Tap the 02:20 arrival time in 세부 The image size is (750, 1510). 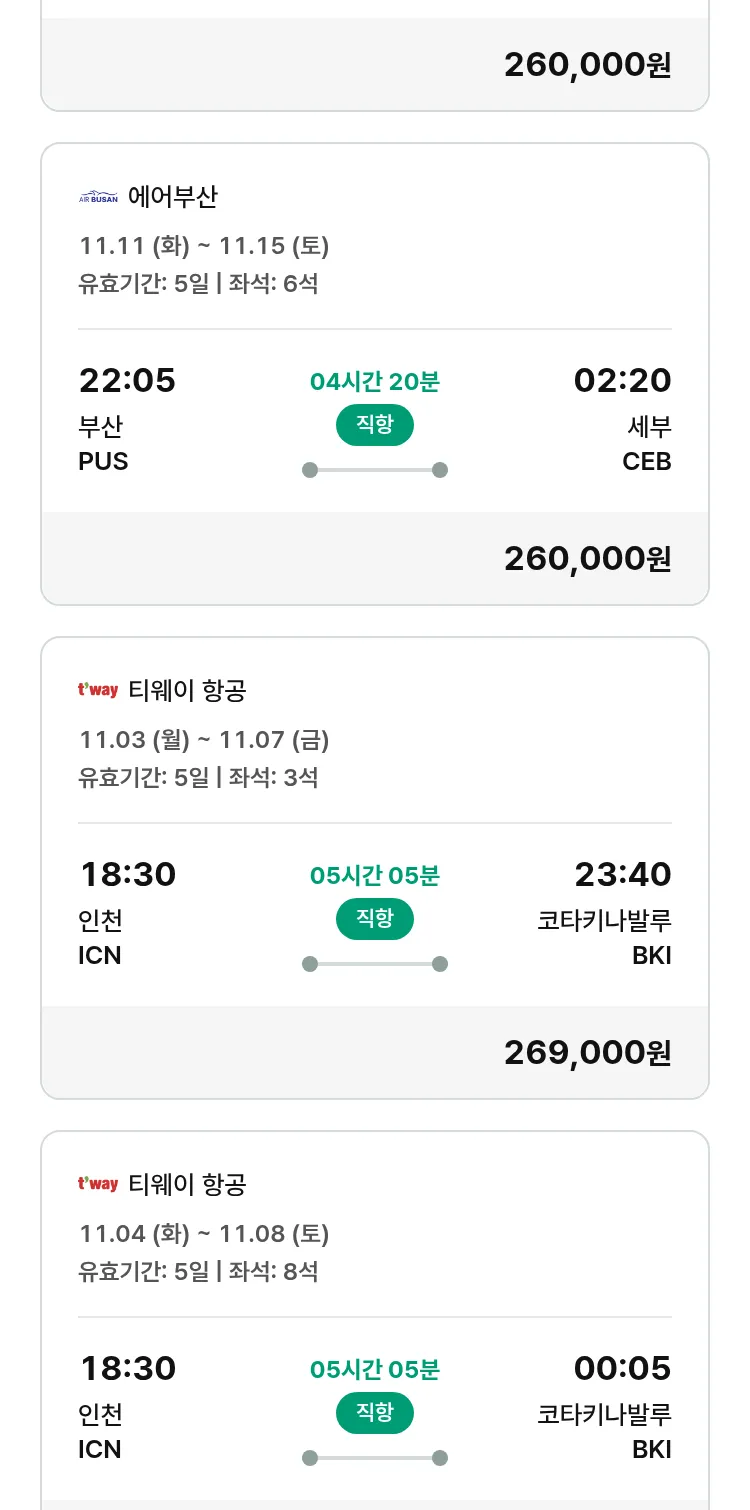point(622,381)
